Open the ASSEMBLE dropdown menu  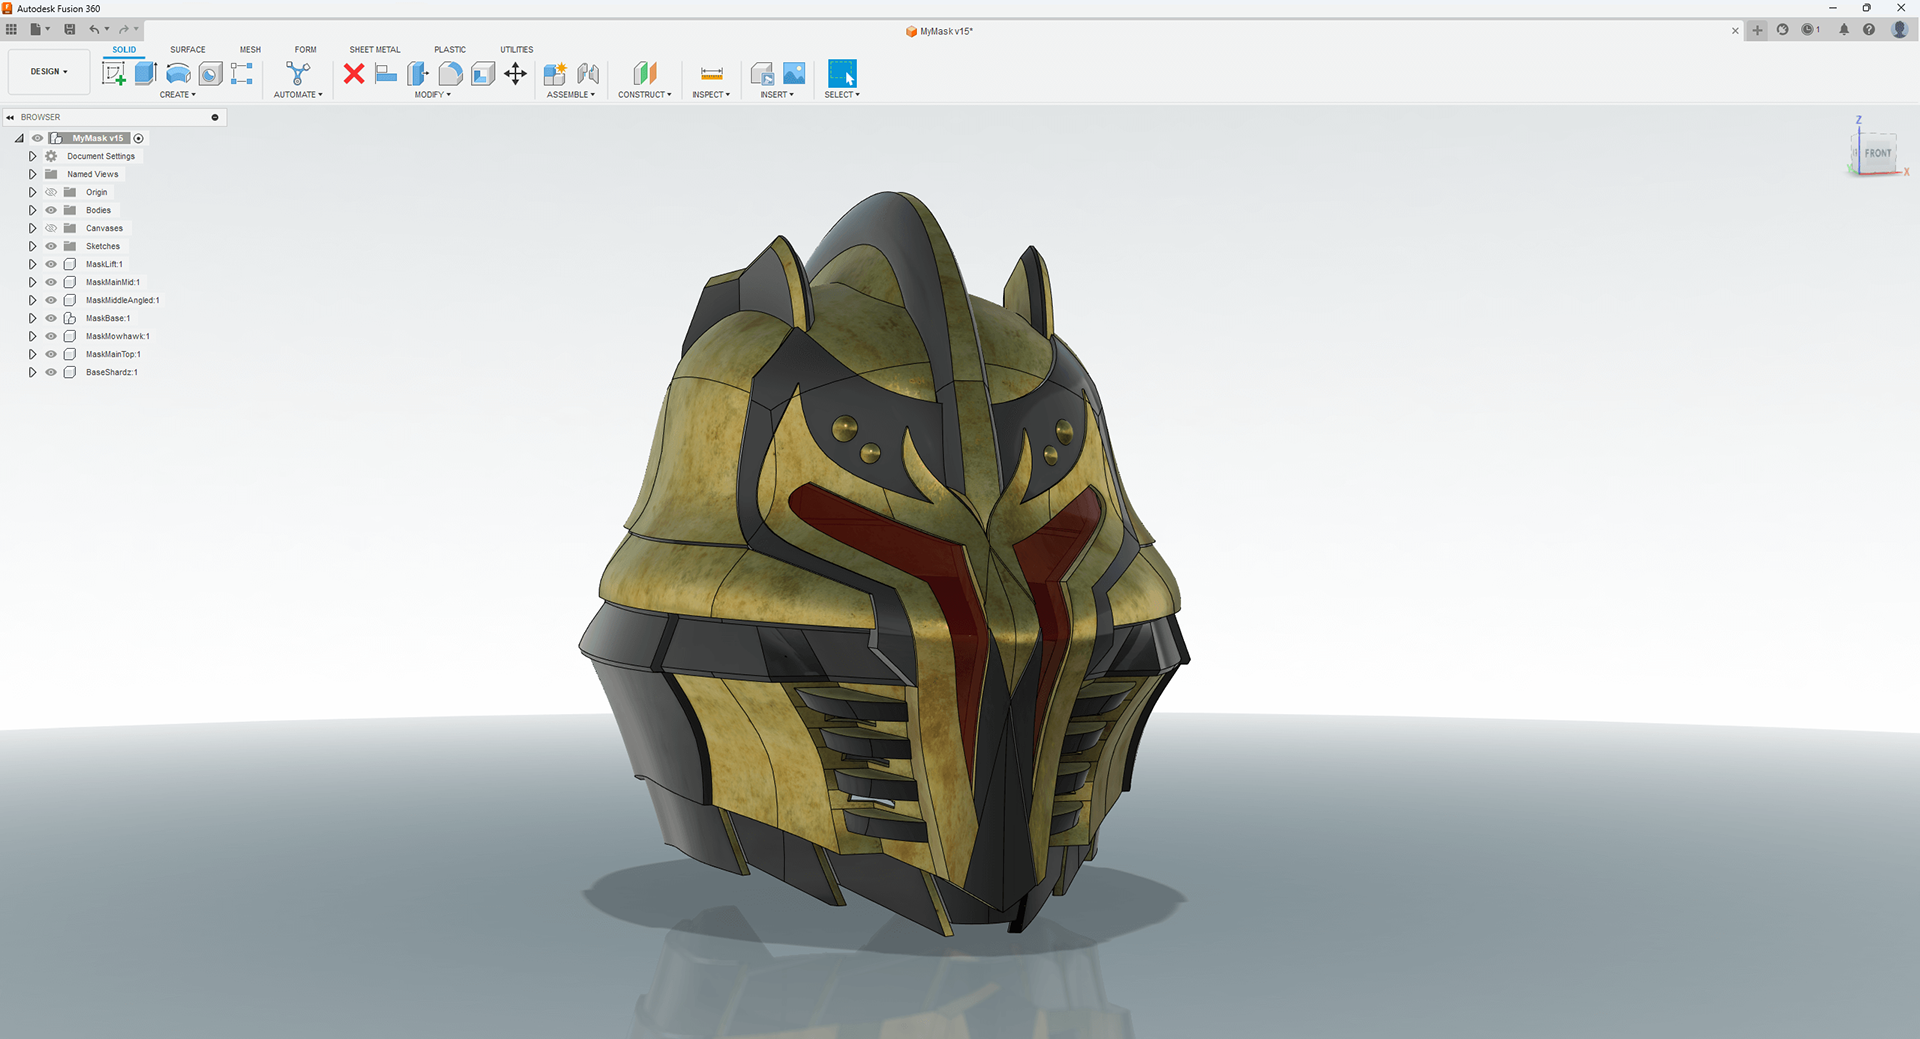tap(571, 95)
